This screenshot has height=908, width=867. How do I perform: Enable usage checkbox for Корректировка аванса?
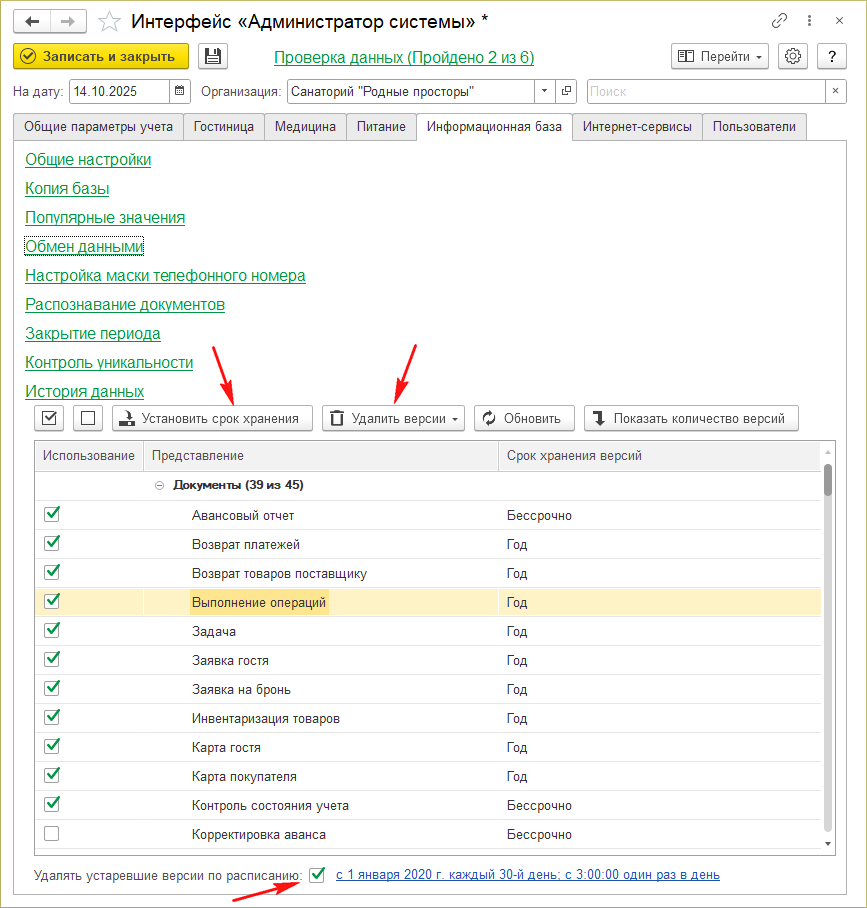pos(52,833)
